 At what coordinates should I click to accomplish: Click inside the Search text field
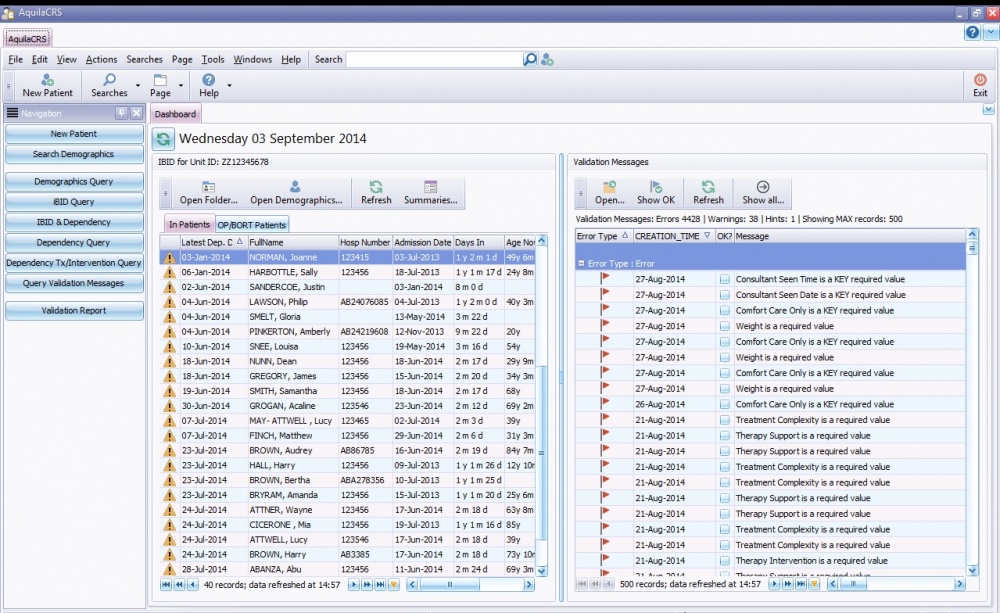[x=430, y=59]
